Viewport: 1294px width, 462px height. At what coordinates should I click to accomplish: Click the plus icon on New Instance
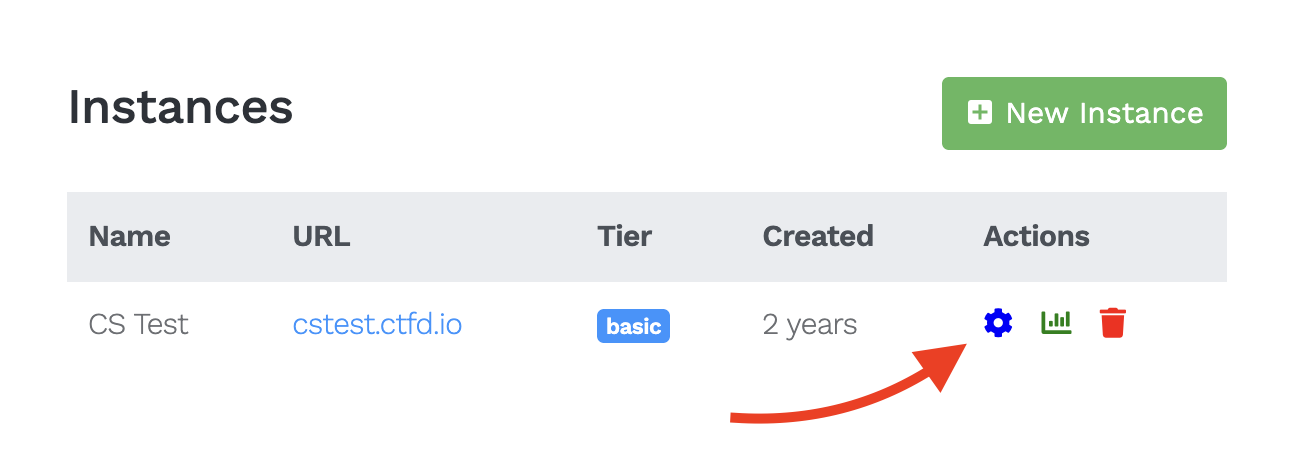pyautogui.click(x=980, y=113)
